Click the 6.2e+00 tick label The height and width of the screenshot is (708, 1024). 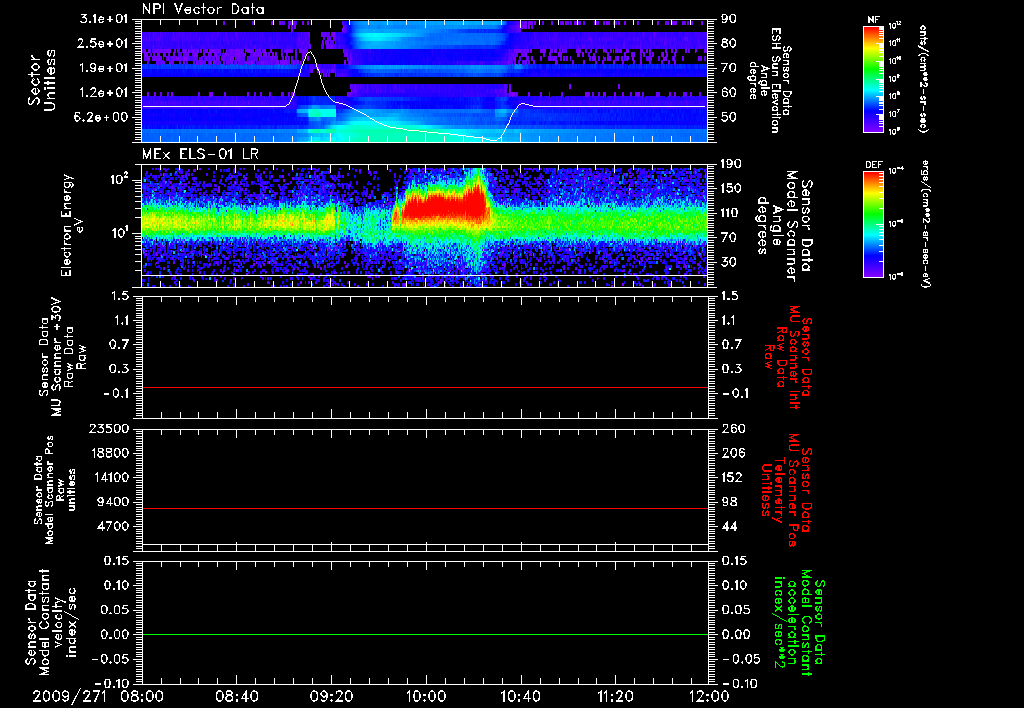coord(103,117)
